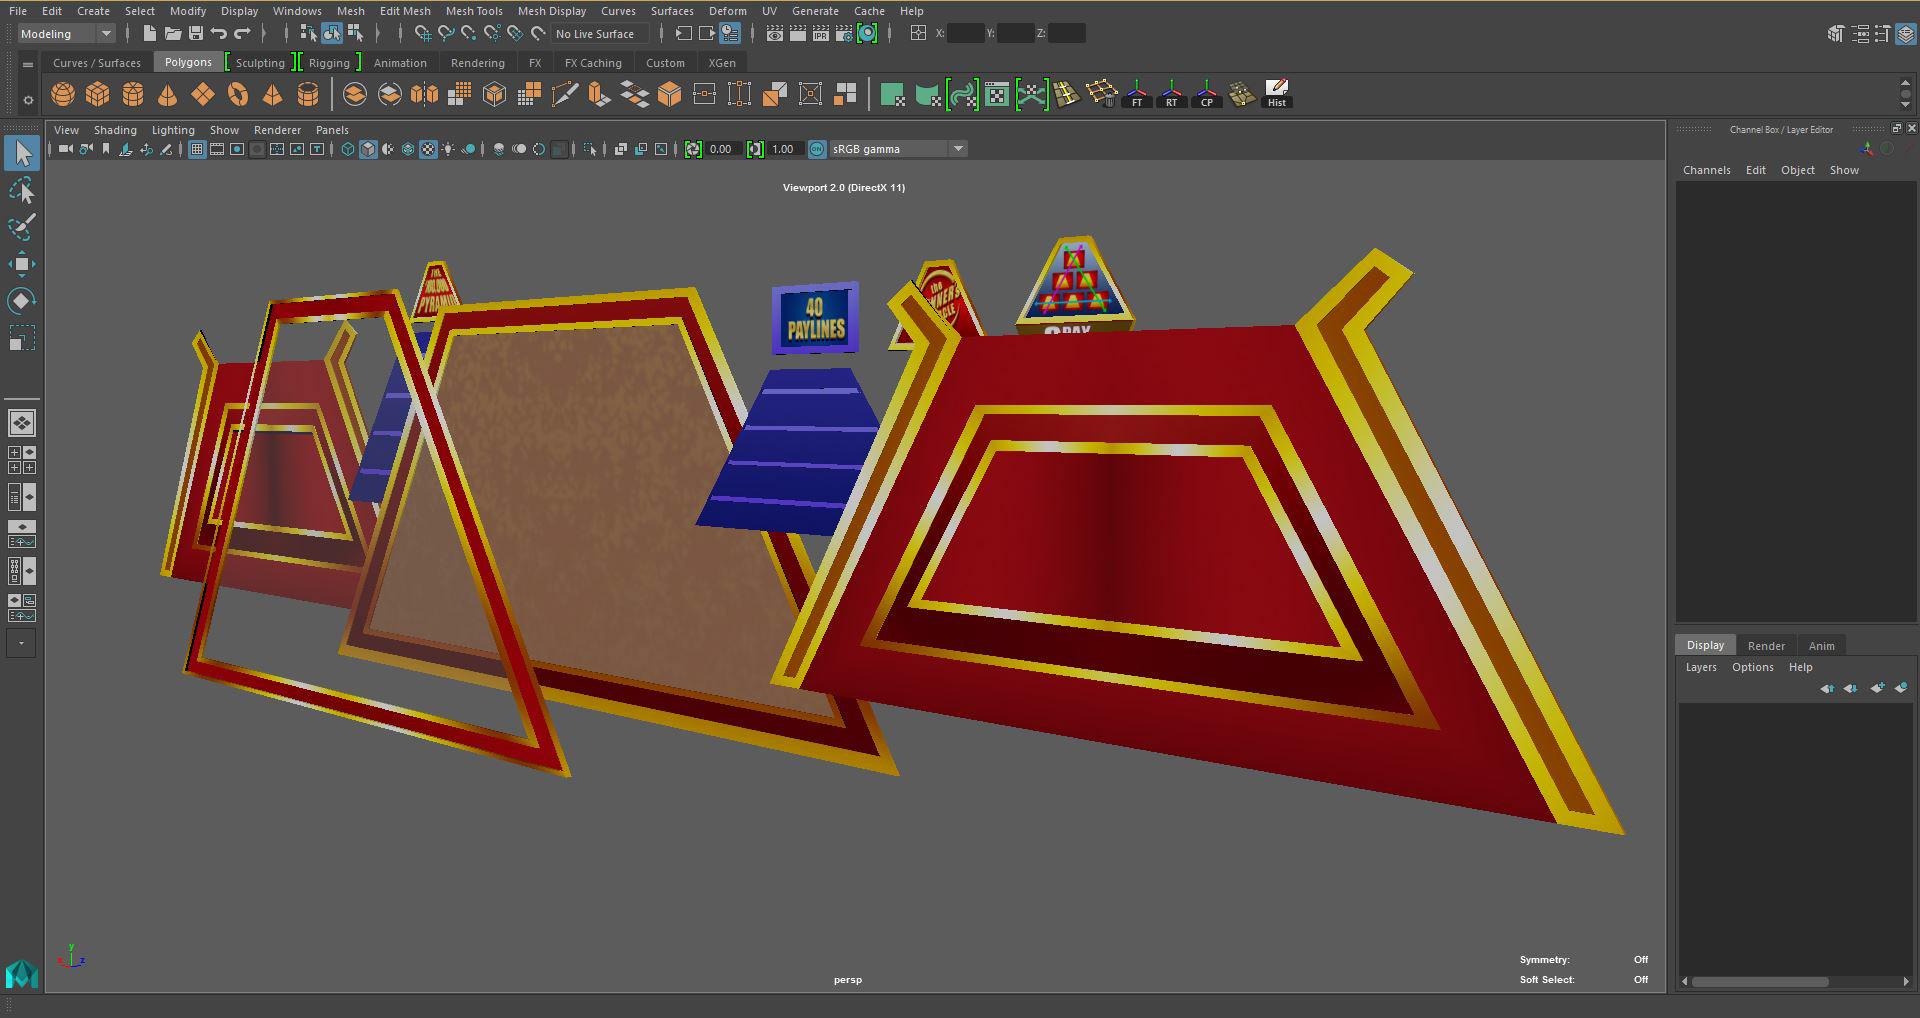This screenshot has height=1018, width=1920.
Task: Select the Multi-Cut knife tool
Action: coord(564,95)
